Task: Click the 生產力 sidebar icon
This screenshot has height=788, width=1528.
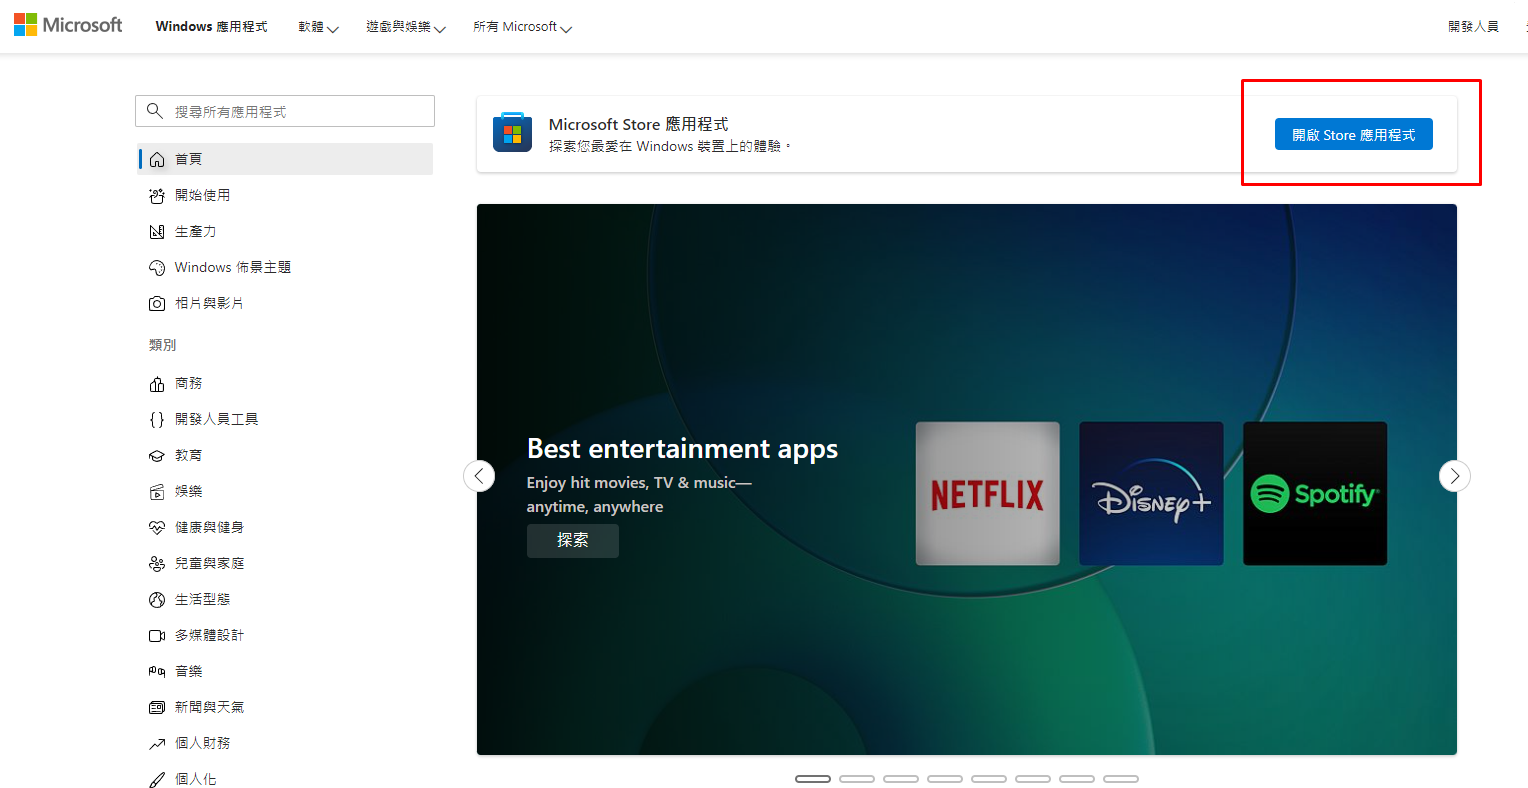Action: pyautogui.click(x=157, y=231)
